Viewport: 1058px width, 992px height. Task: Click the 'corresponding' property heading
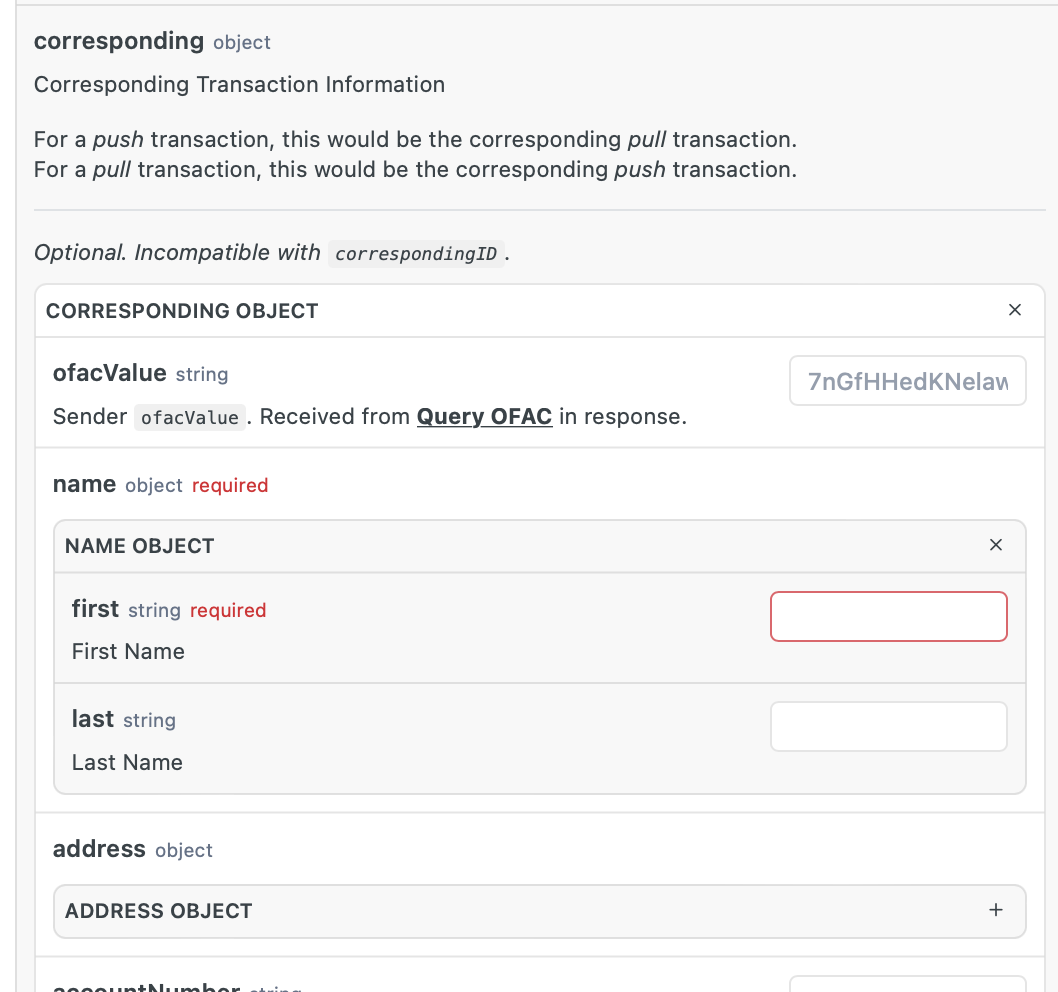(x=119, y=41)
